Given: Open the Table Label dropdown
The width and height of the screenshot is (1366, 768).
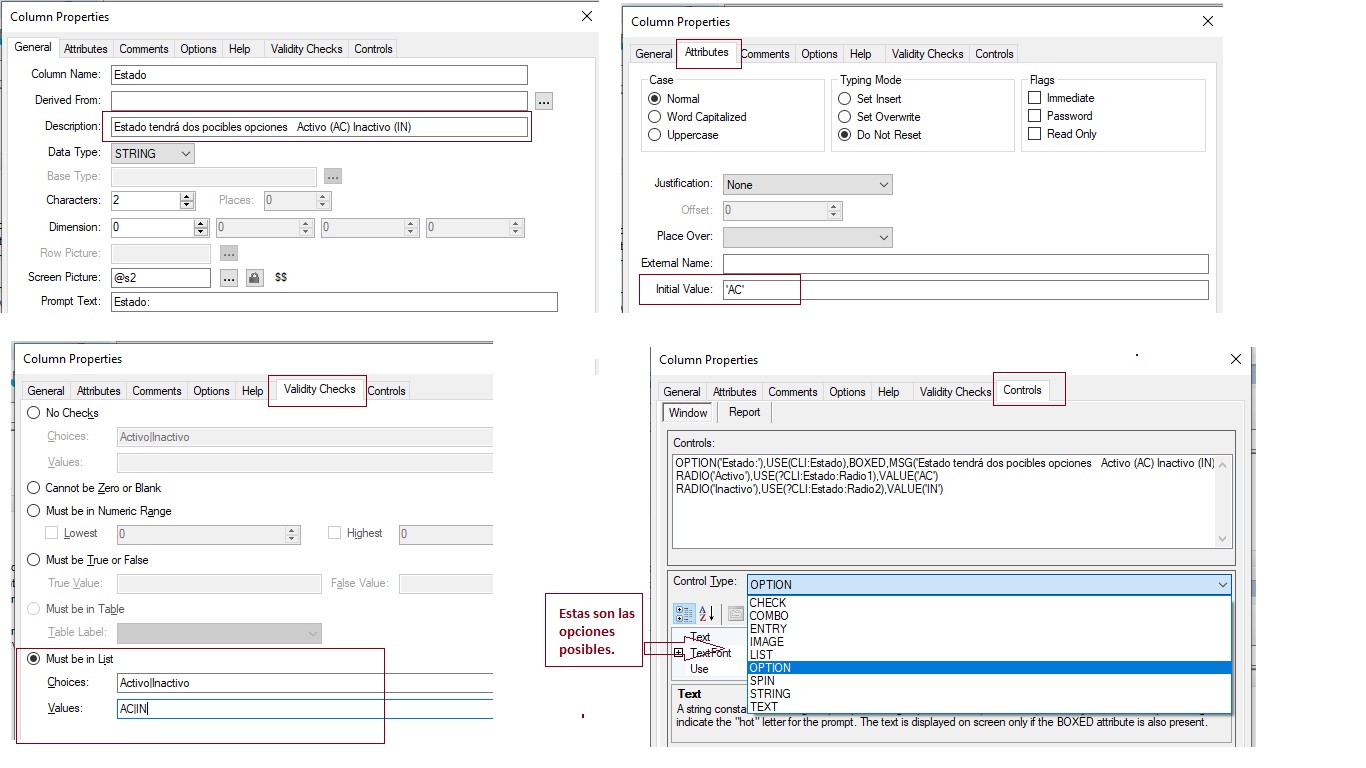Looking at the screenshot, I should [219, 633].
